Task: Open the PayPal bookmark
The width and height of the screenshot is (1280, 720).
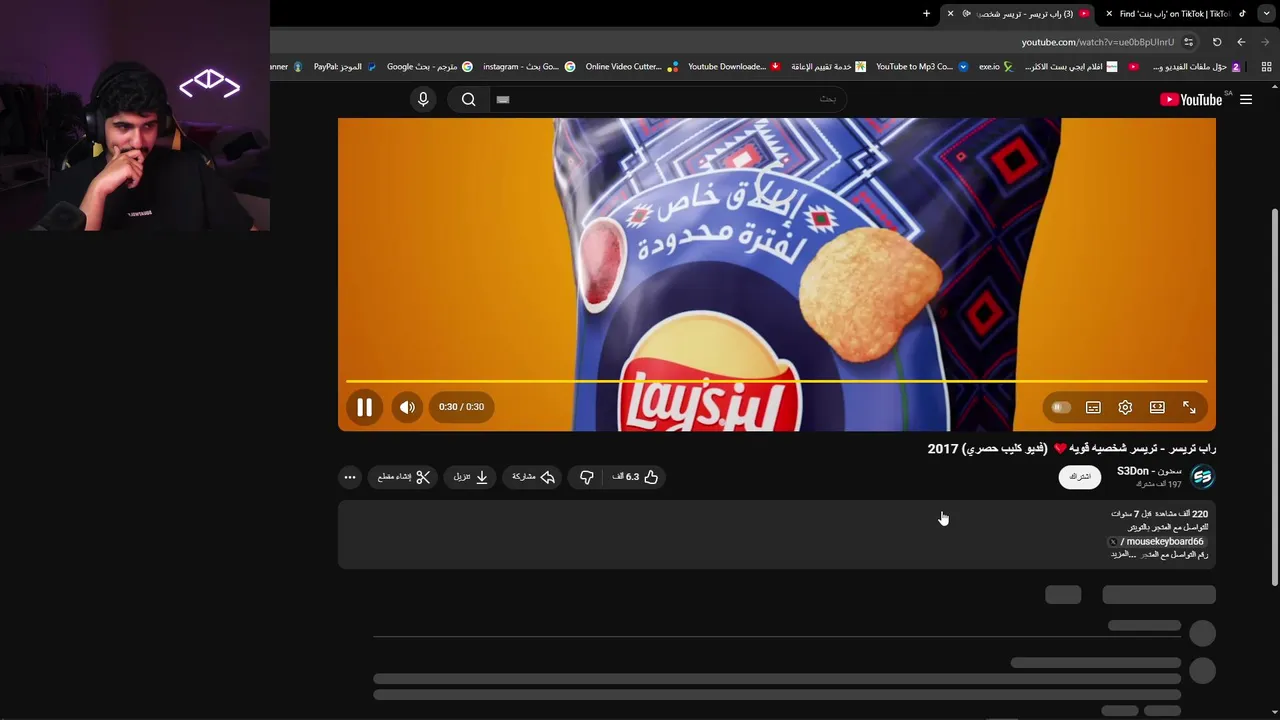Action: [x=345, y=67]
